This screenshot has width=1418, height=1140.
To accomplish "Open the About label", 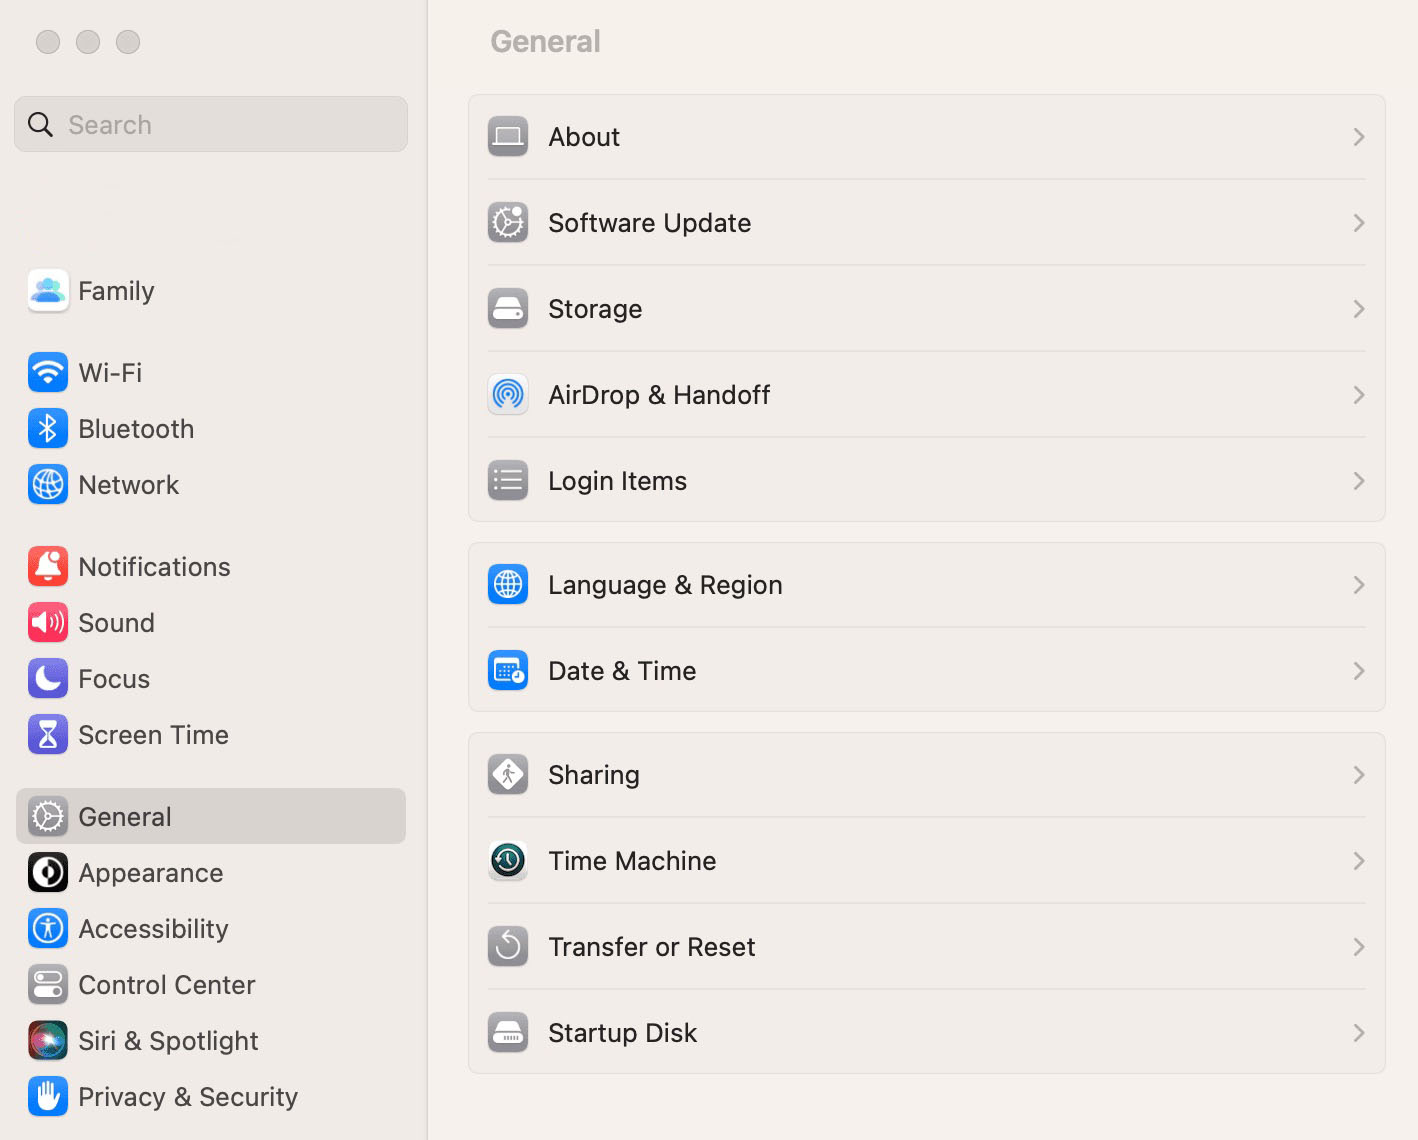I will pos(584,137).
